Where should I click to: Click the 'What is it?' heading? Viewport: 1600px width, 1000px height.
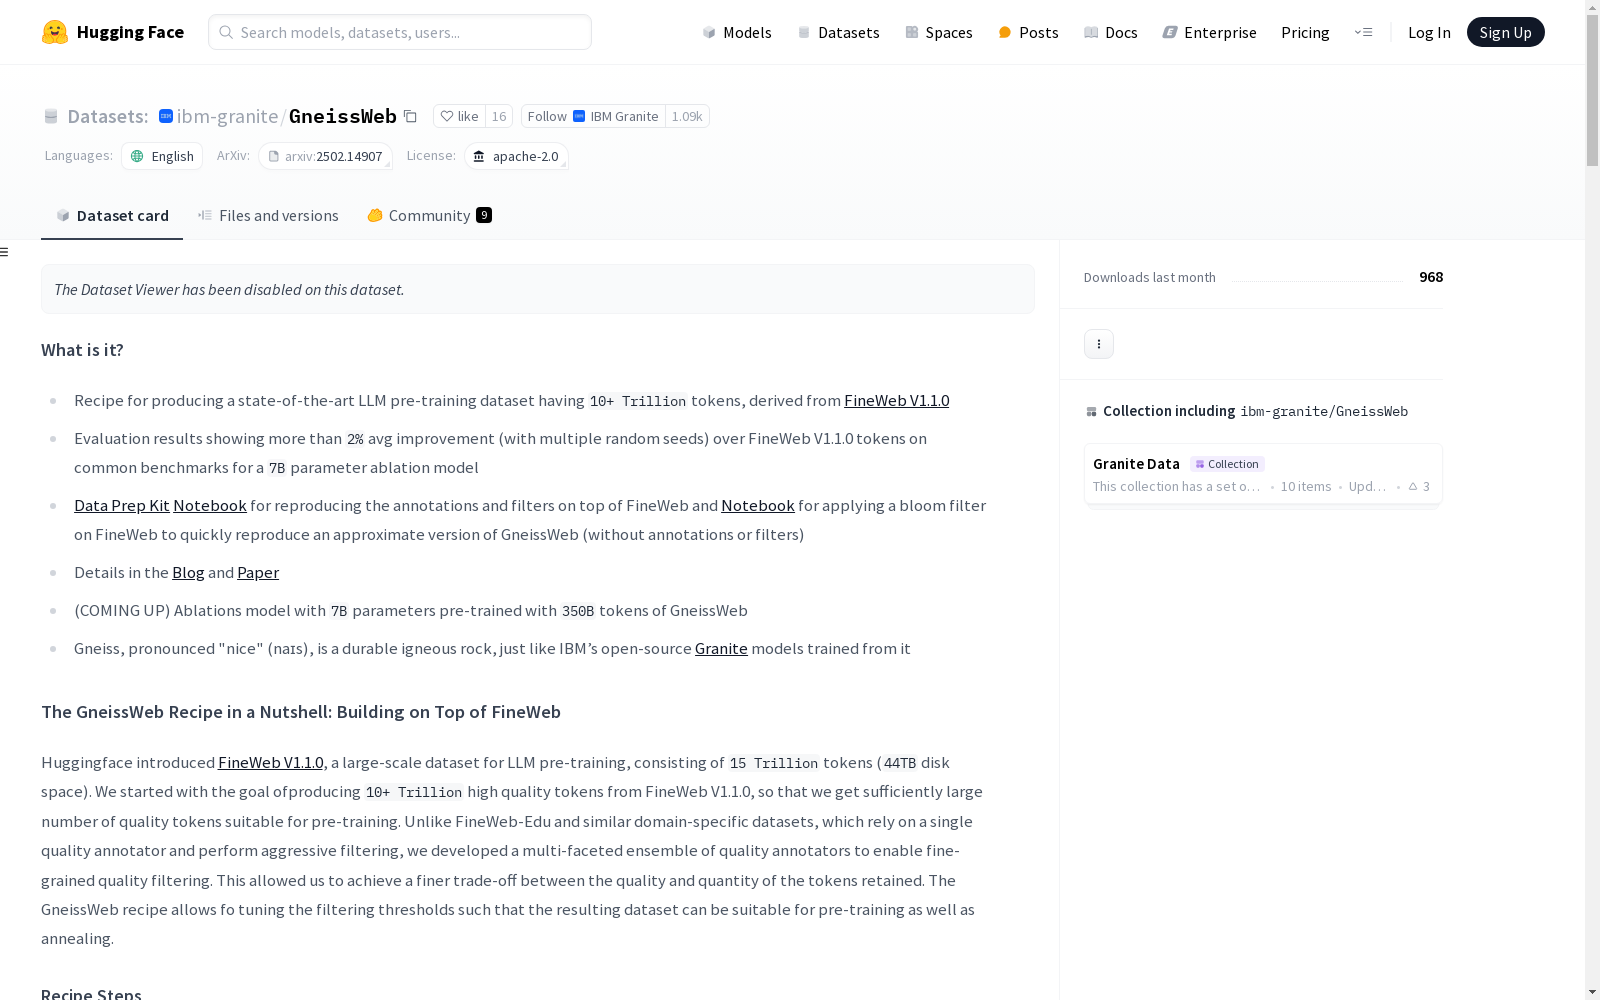pyautogui.click(x=82, y=350)
